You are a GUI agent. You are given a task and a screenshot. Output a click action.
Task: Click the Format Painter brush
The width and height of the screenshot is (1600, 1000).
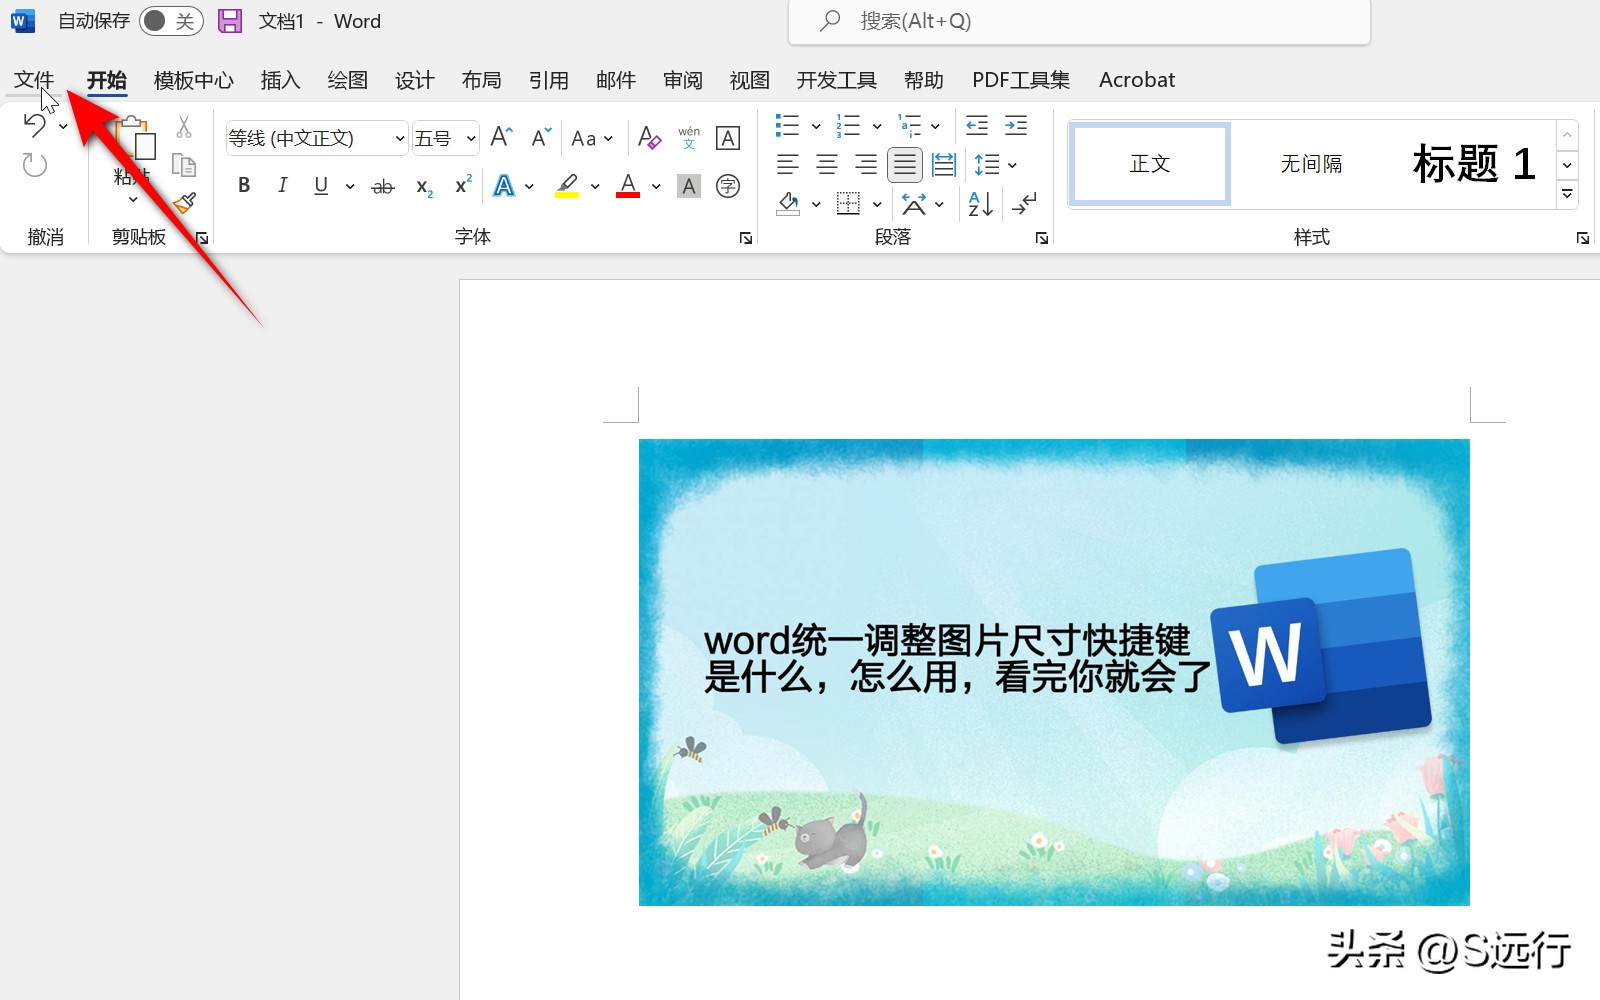[184, 203]
